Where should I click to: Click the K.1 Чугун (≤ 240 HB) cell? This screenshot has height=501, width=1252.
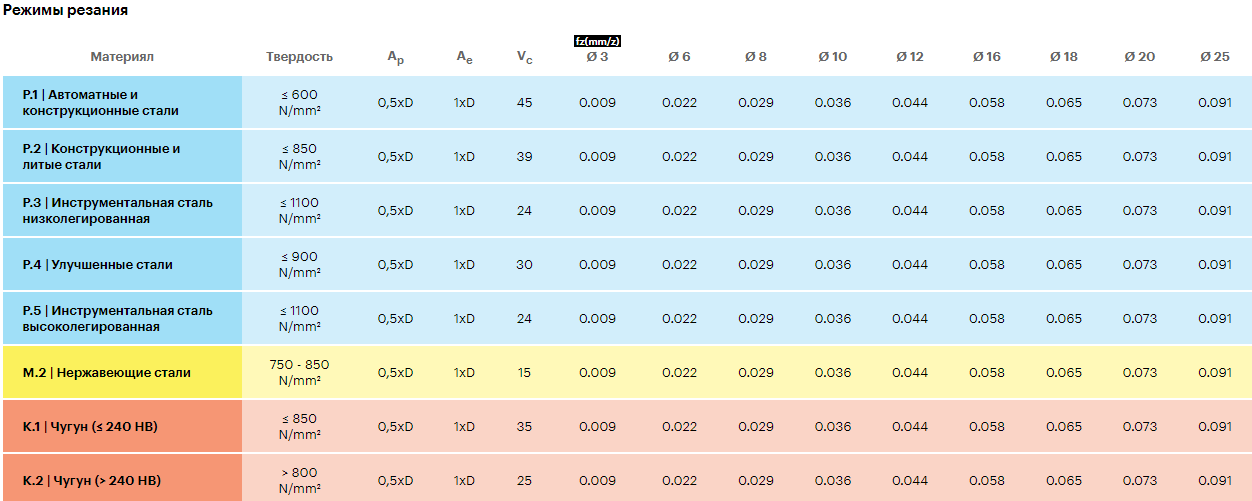(x=122, y=427)
